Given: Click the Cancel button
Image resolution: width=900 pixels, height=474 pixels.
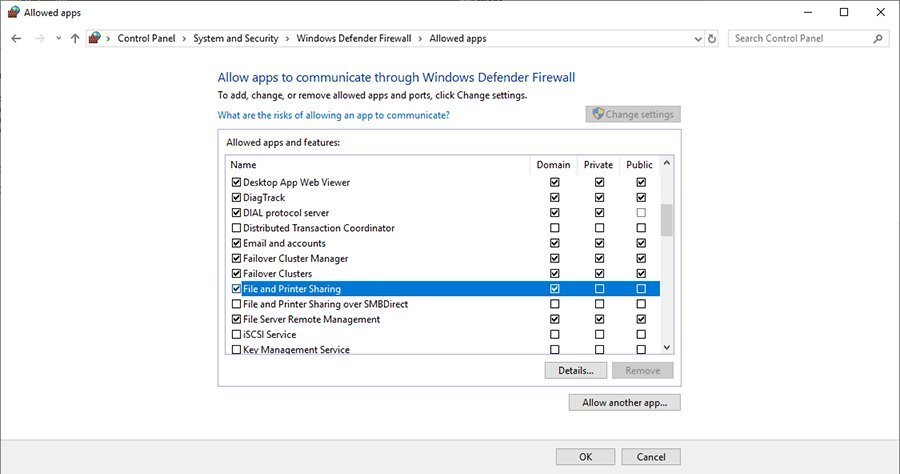Looking at the screenshot, I should [x=651, y=457].
